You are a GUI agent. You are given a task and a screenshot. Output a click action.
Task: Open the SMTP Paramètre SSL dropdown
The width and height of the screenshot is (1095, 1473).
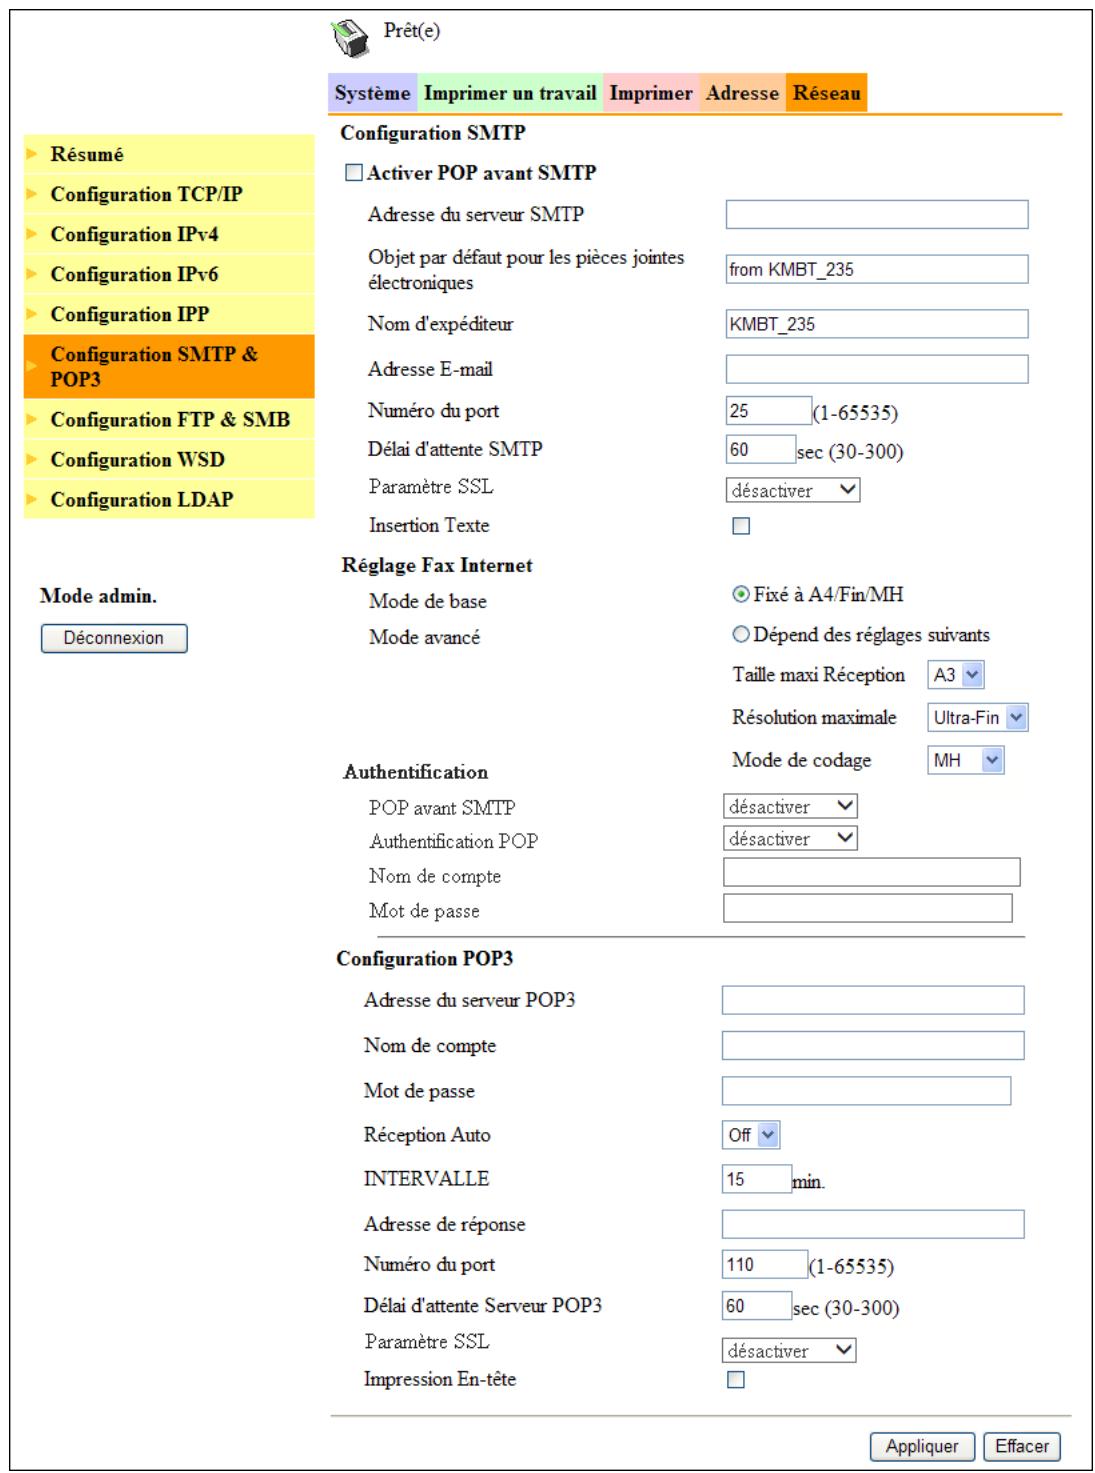[x=793, y=490]
